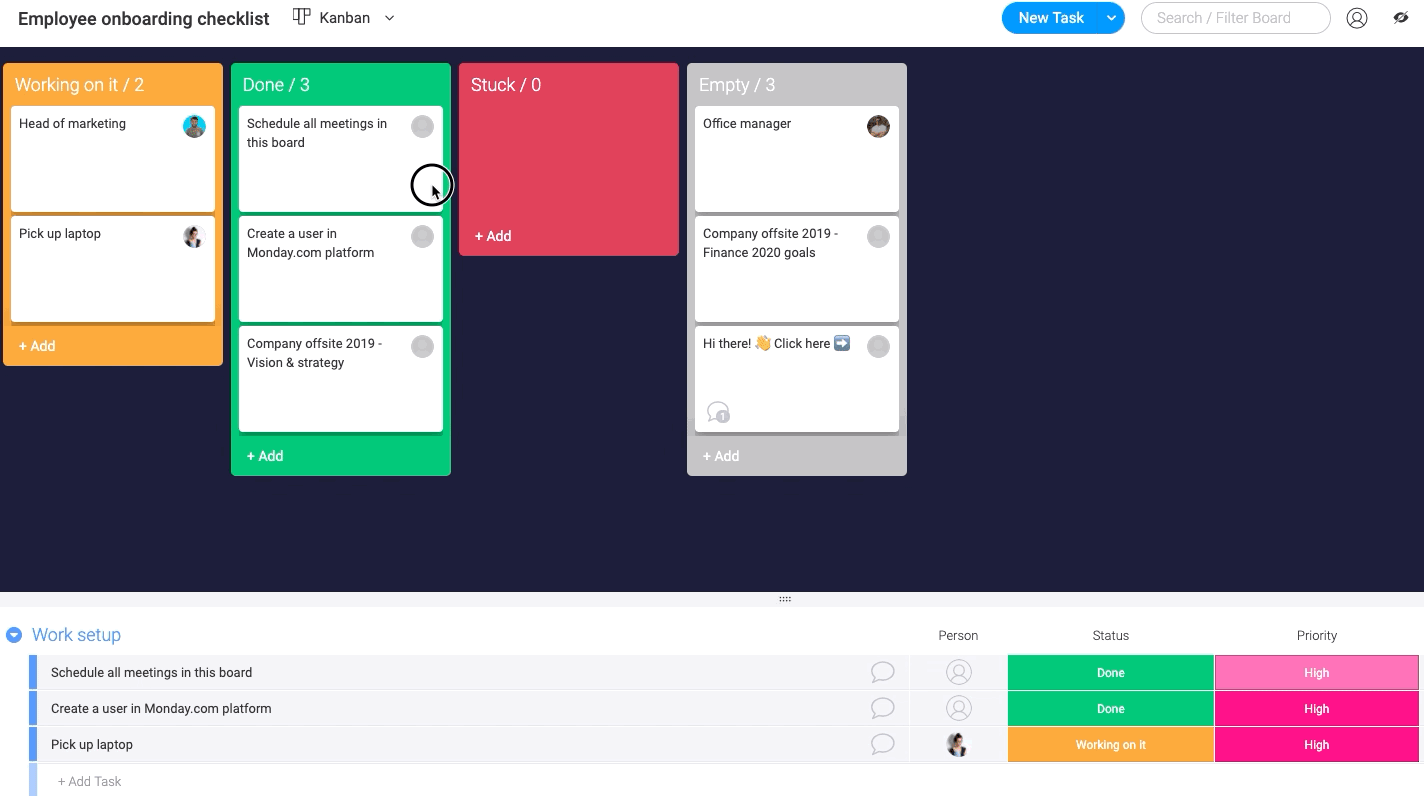Click the New Task button
Image resolution: width=1424 pixels, height=796 pixels.
coord(1051,18)
